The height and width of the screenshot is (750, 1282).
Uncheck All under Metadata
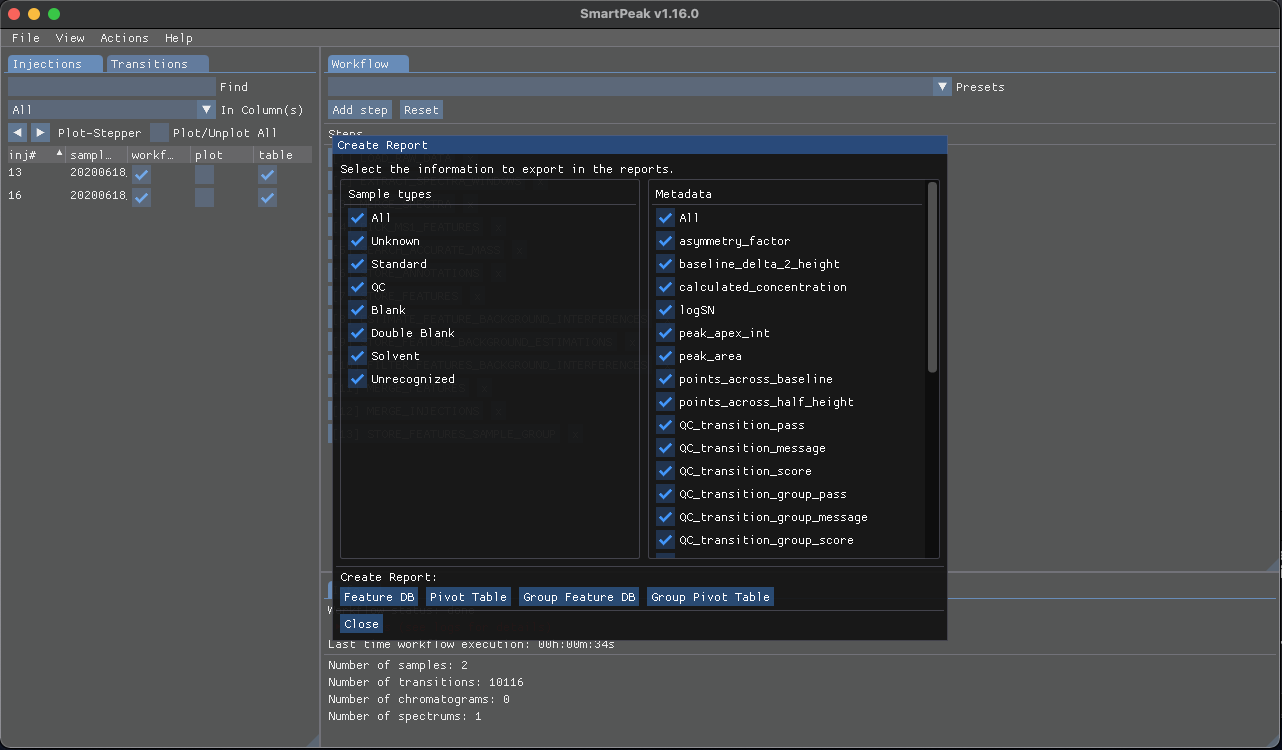tap(665, 218)
